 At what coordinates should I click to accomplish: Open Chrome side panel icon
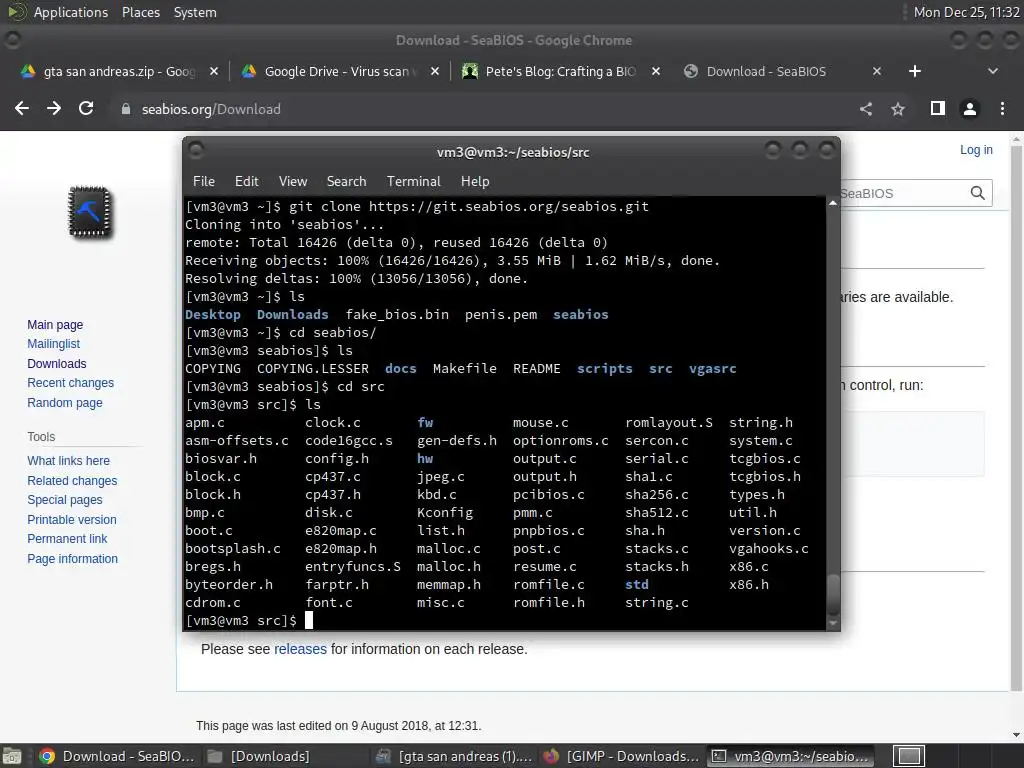[x=938, y=108]
